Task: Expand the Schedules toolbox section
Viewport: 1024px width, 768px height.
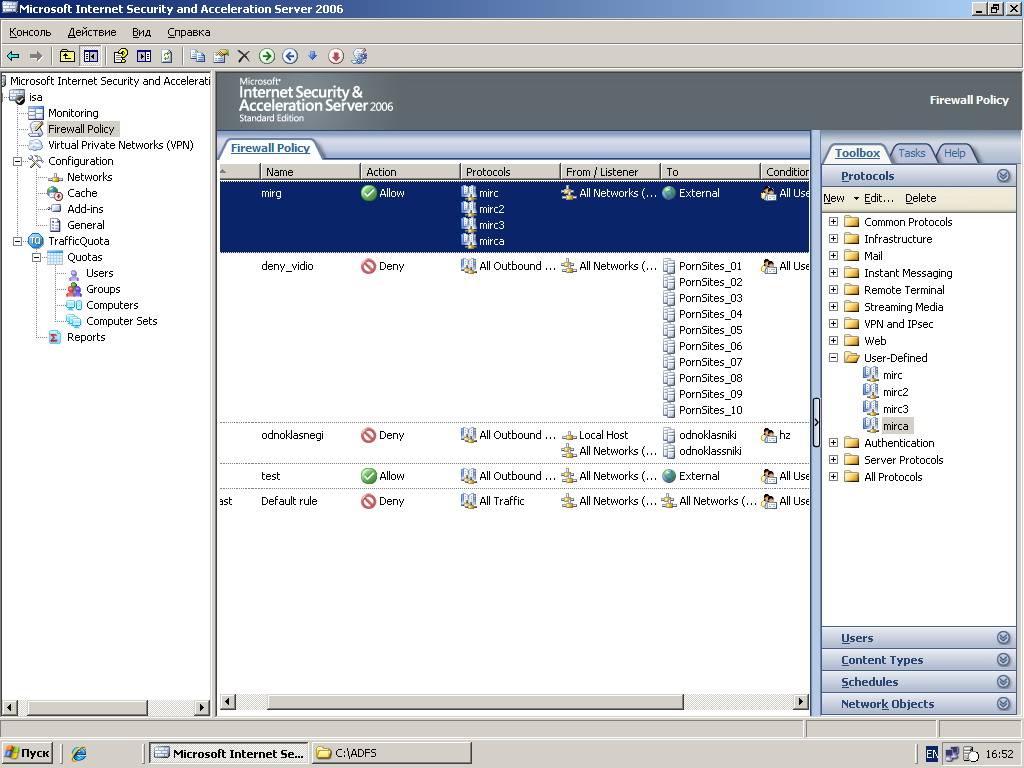Action: [919, 682]
